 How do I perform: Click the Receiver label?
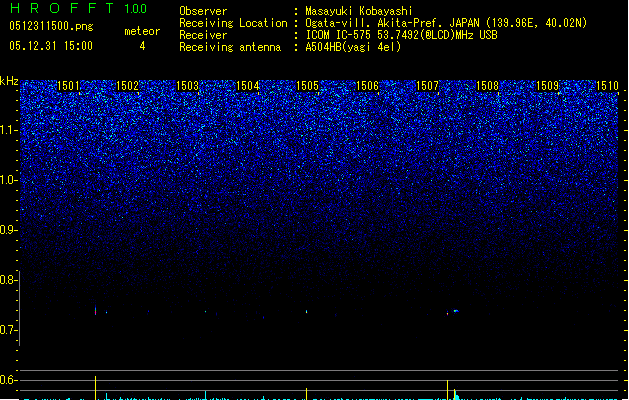203,35
